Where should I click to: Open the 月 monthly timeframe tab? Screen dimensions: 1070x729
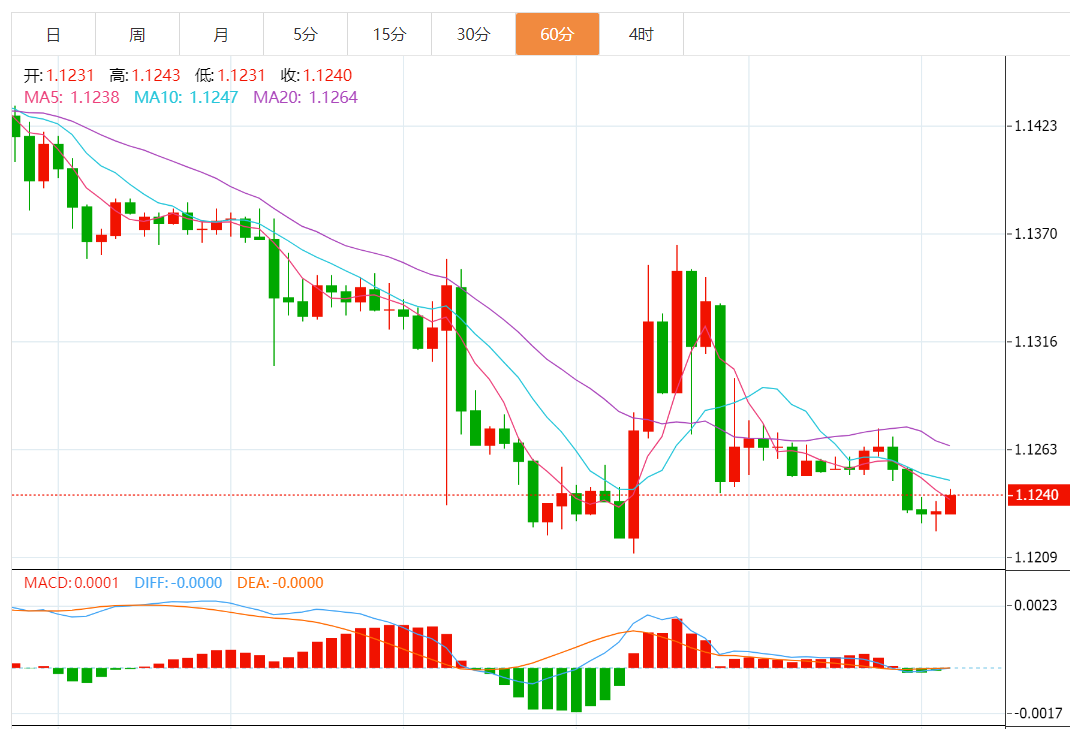tap(221, 34)
